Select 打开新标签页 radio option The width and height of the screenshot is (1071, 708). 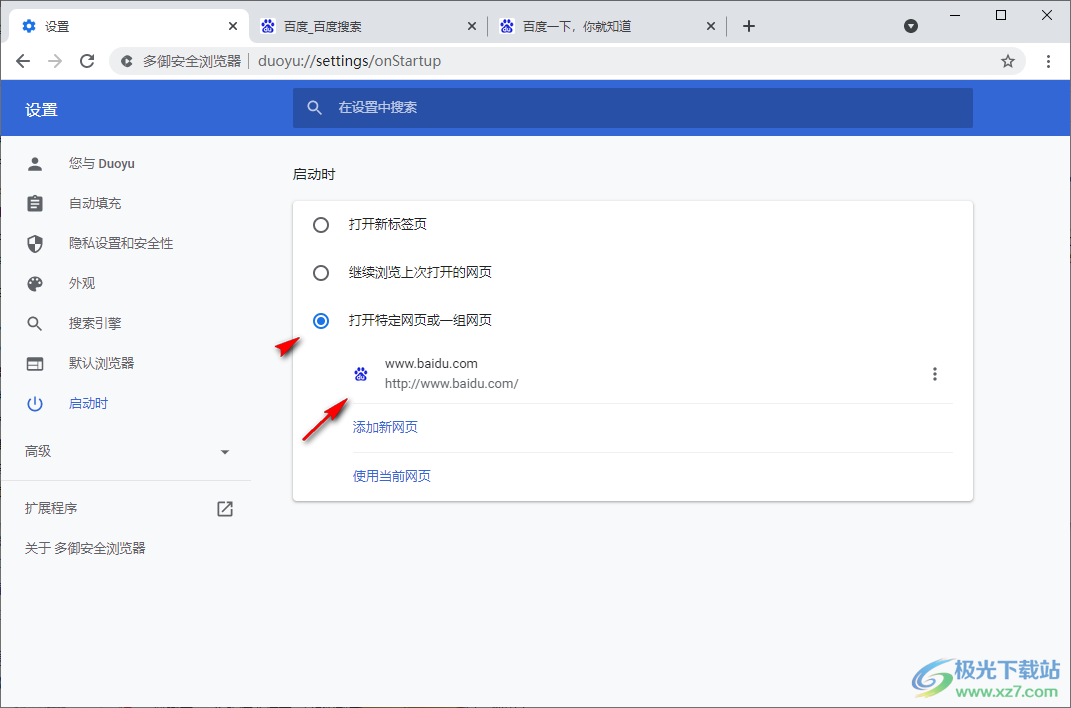(x=320, y=225)
